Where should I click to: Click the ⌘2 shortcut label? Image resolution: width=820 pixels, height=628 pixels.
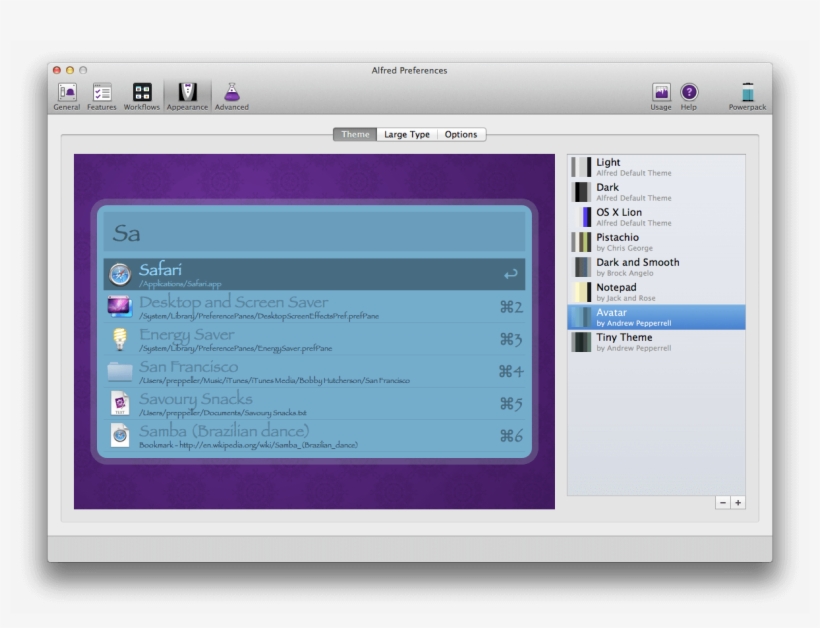pos(511,307)
